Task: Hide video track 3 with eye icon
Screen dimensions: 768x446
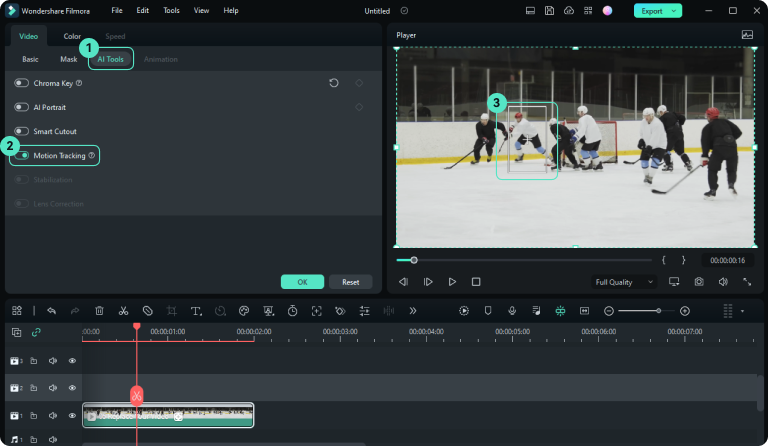Action: pos(72,361)
